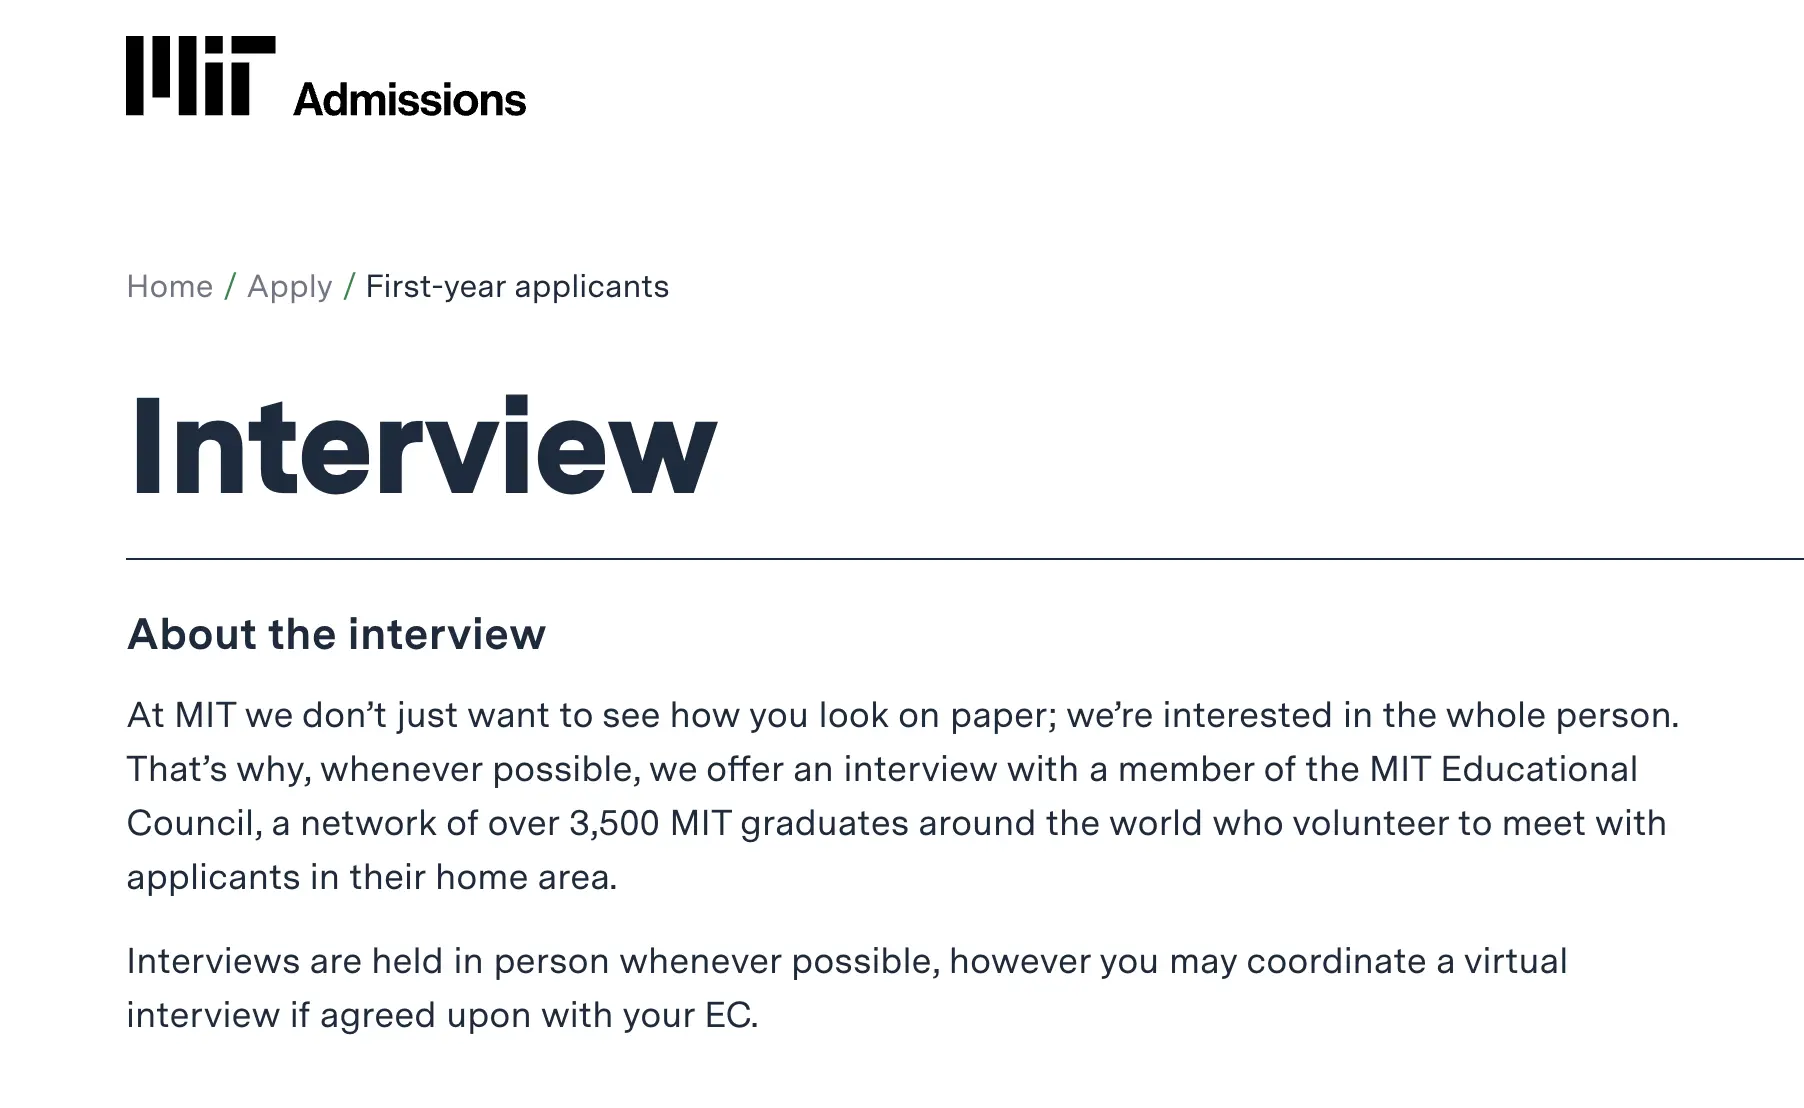Navigate to the Apply breadcrumb
Screen dimensions: 1804x1108
click(x=289, y=287)
